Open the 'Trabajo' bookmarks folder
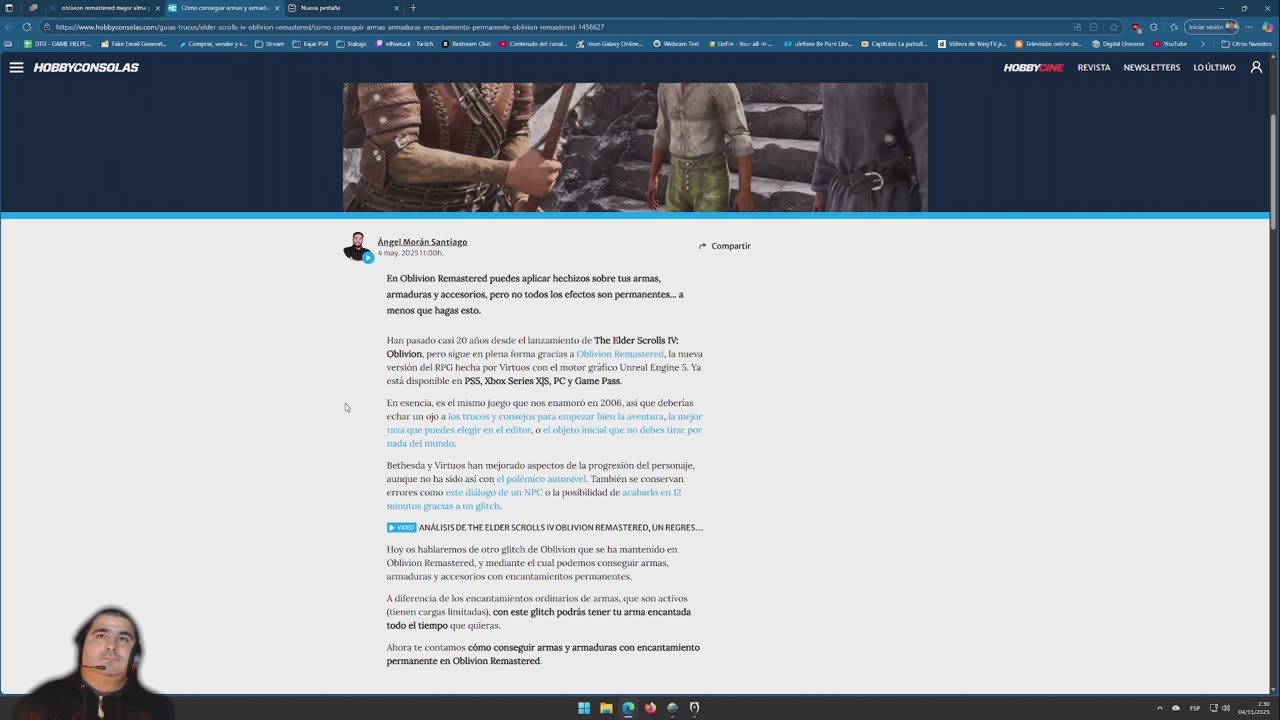The width and height of the screenshot is (1280, 720). (352, 44)
